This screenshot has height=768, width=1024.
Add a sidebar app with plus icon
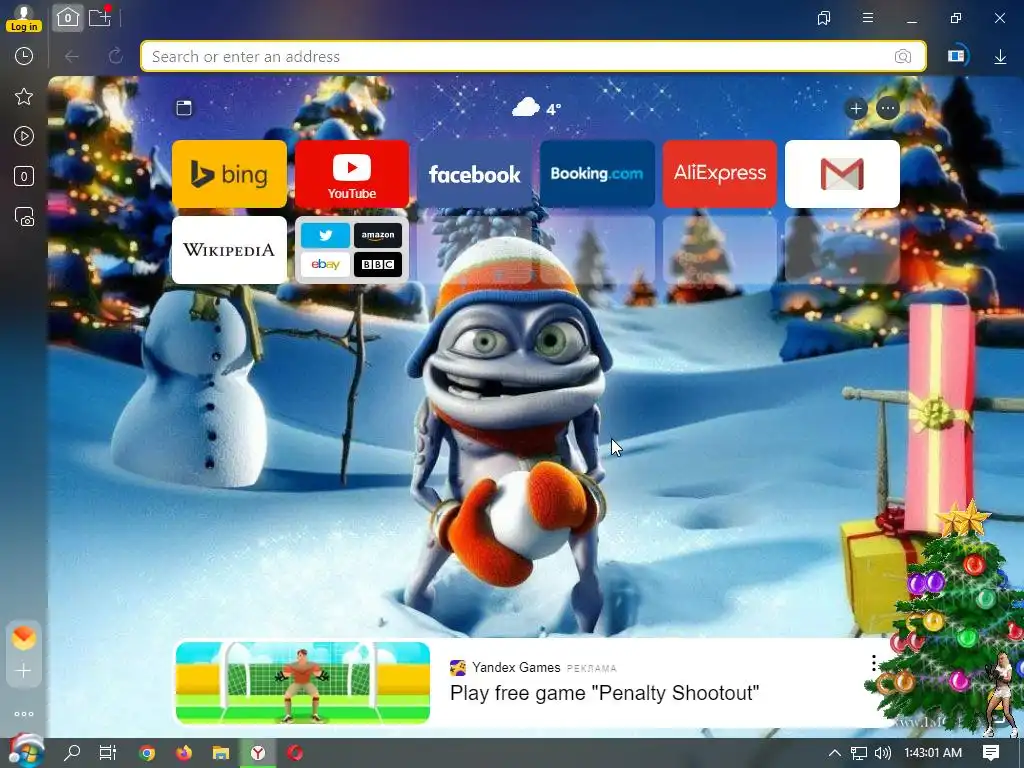point(24,671)
